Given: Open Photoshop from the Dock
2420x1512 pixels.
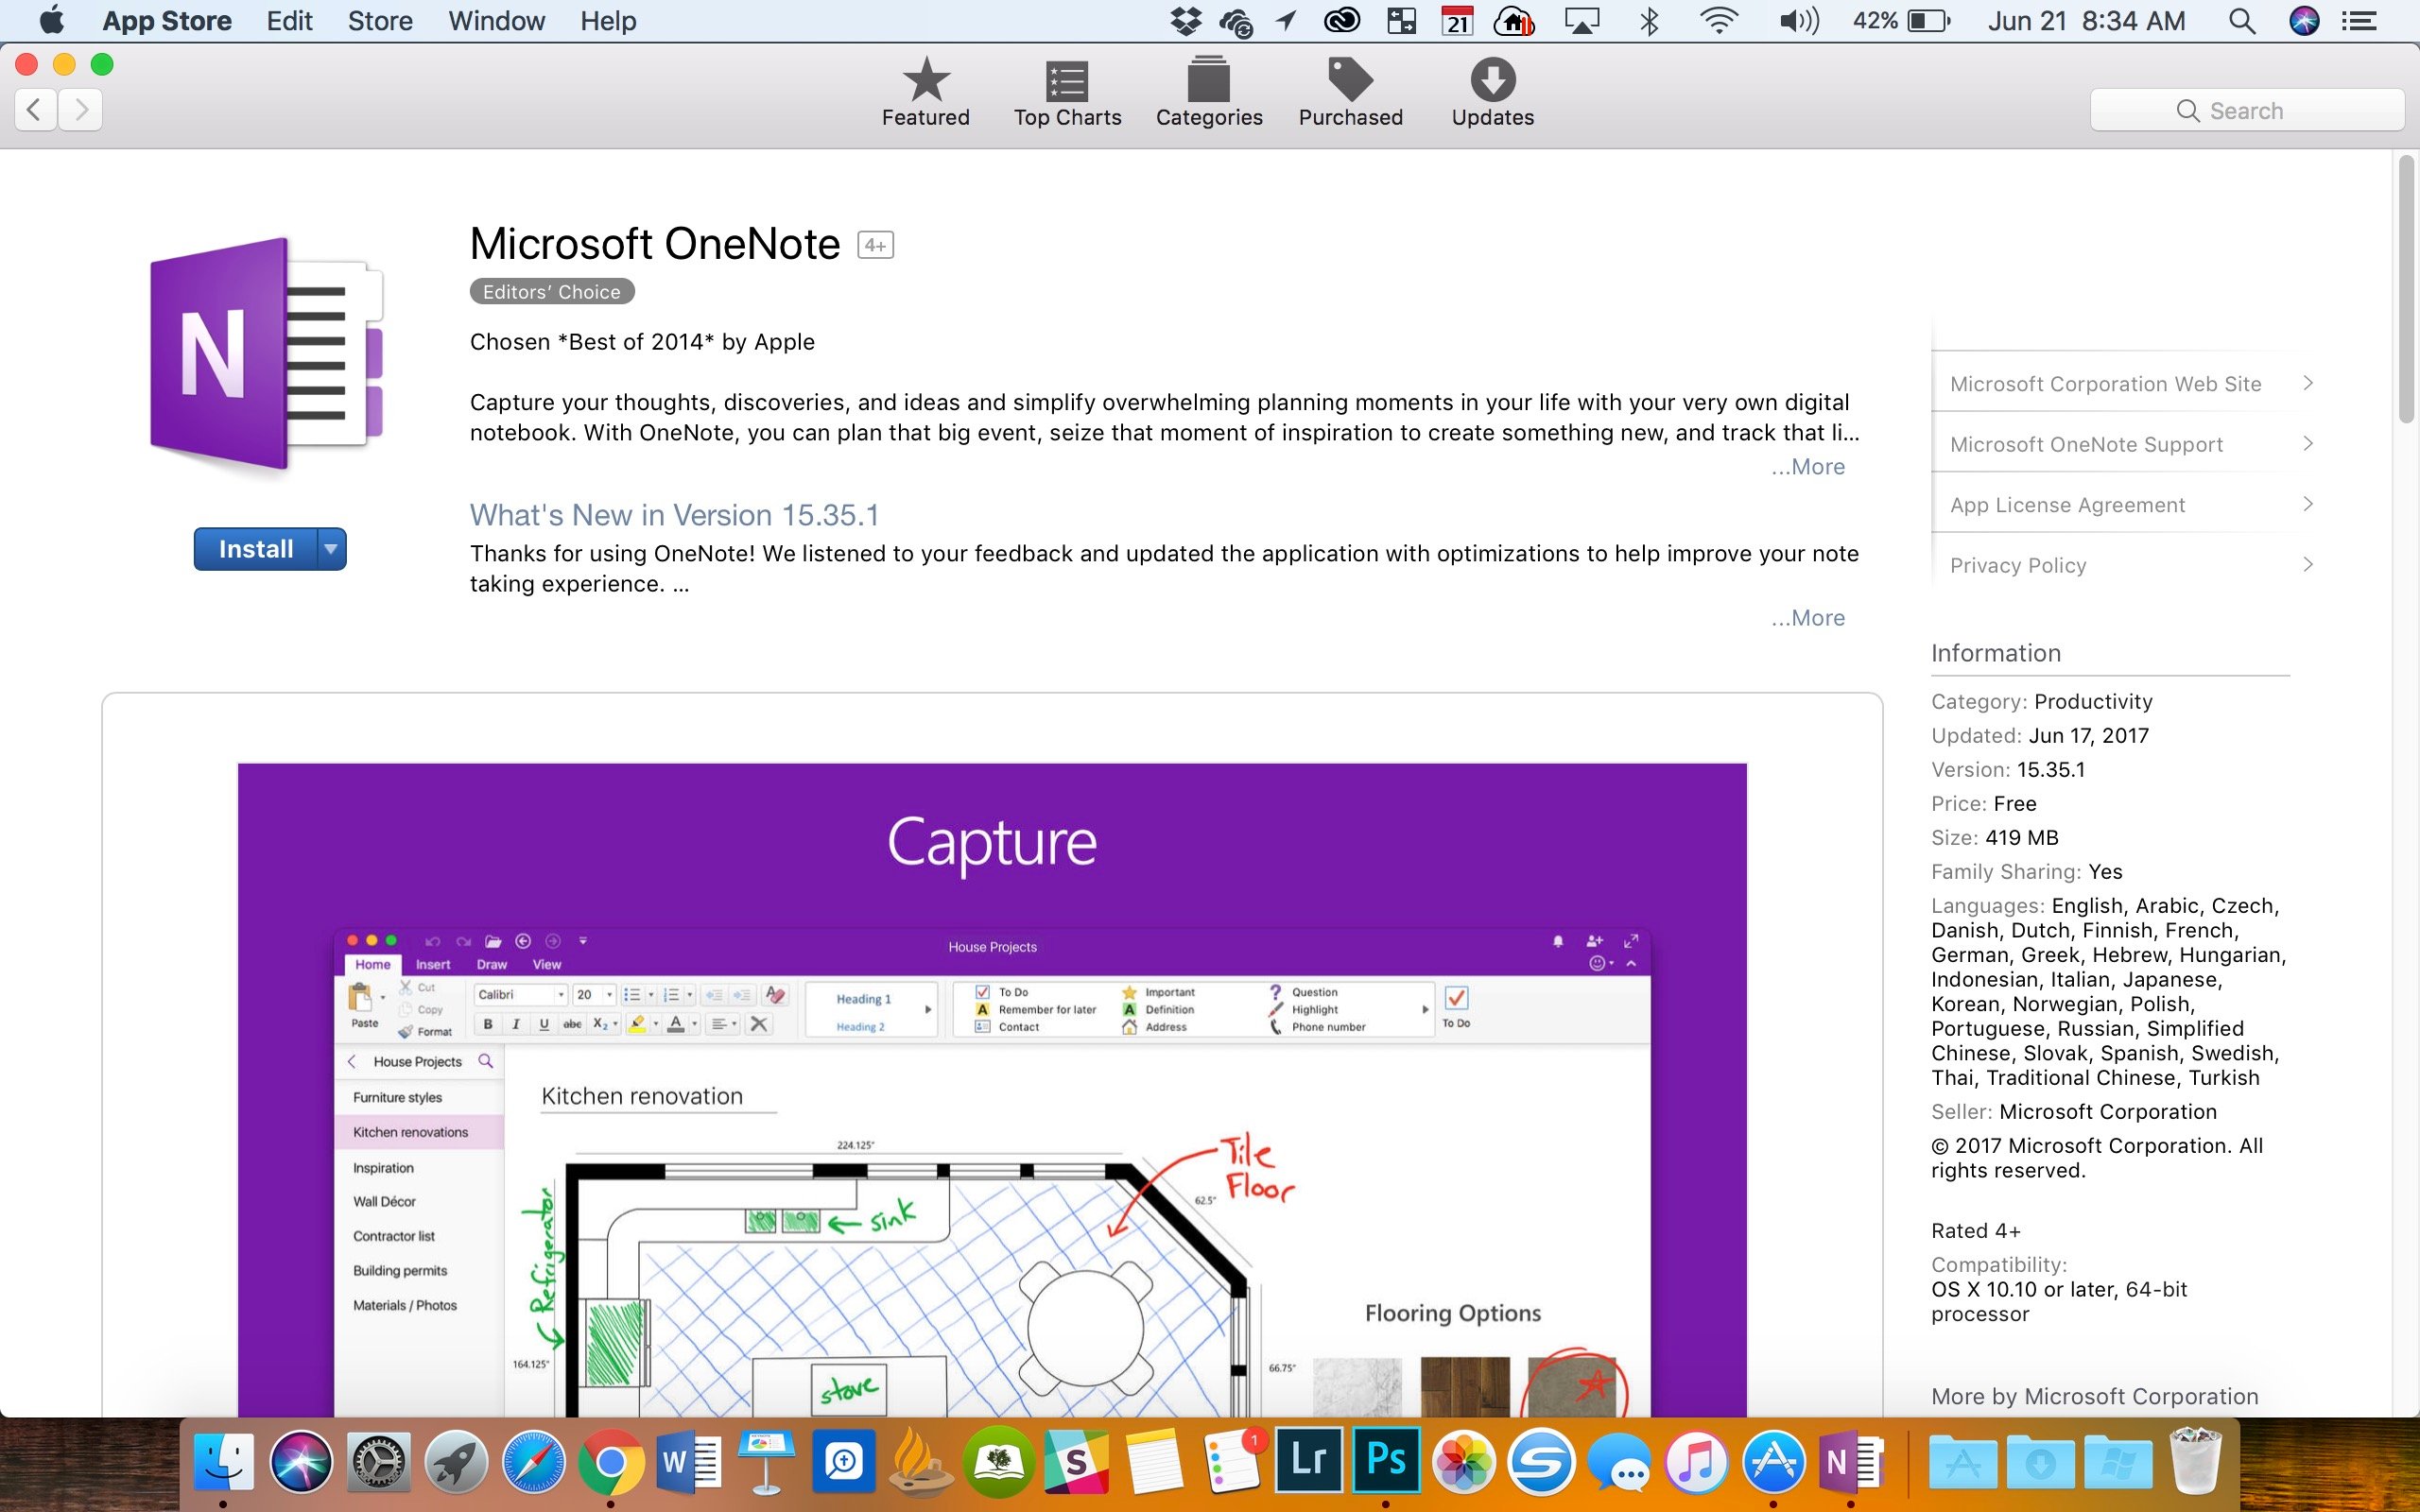Looking at the screenshot, I should (x=1386, y=1460).
